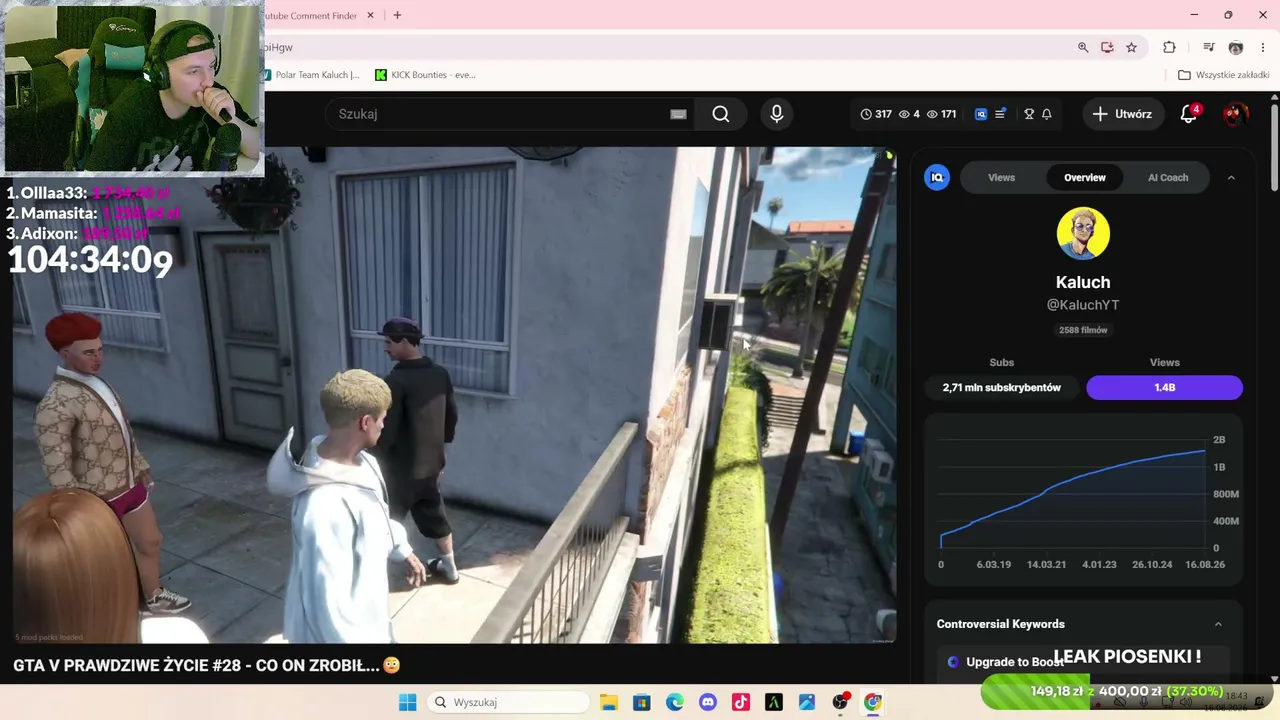Viewport: 1280px width, 720px height.
Task: Open File Explorer from the taskbar
Action: (608, 702)
